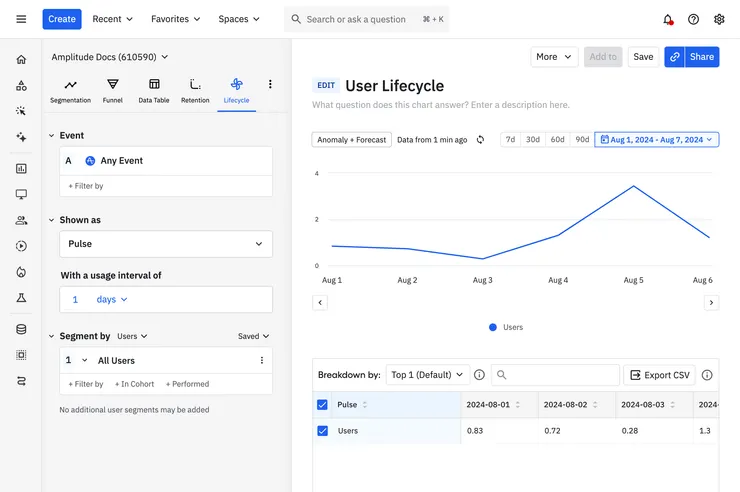Open the notifications bell icon
740x492 pixels.
coord(668,19)
